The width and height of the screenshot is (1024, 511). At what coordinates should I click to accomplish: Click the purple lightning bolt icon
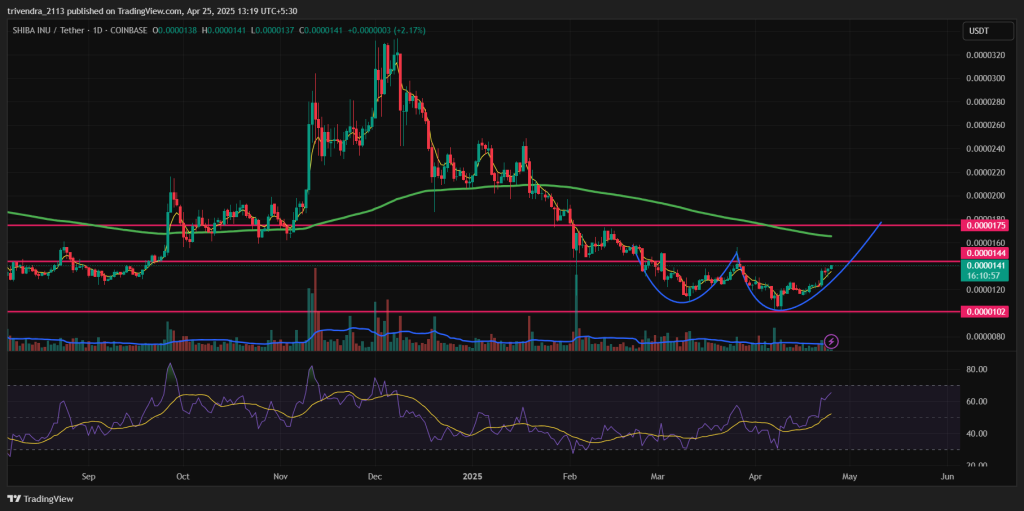[831, 341]
